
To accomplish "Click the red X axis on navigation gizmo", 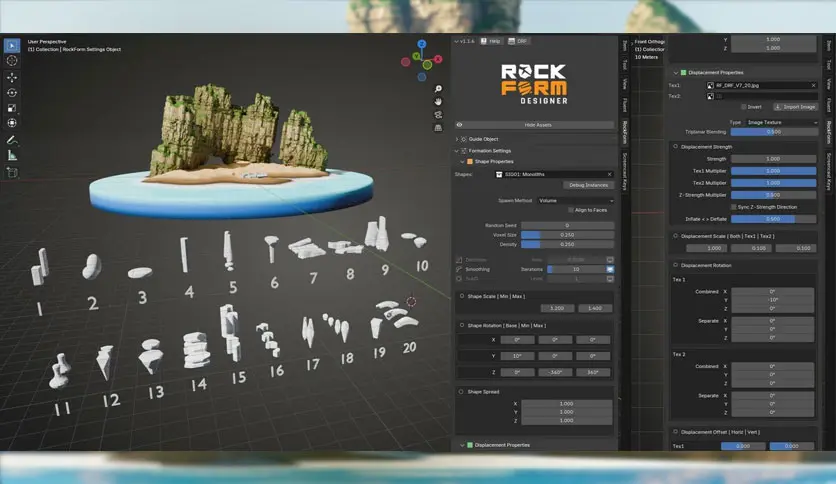I will pyautogui.click(x=438, y=59).
